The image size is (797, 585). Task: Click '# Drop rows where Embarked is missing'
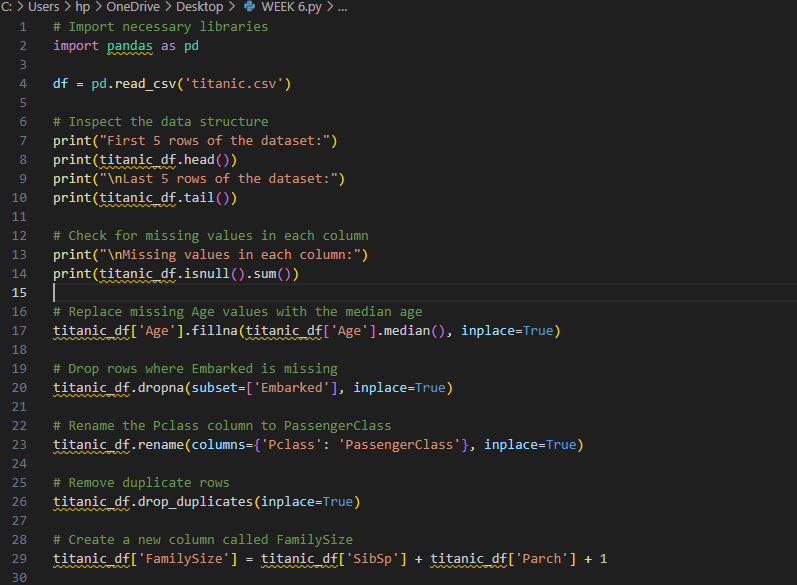(x=195, y=369)
